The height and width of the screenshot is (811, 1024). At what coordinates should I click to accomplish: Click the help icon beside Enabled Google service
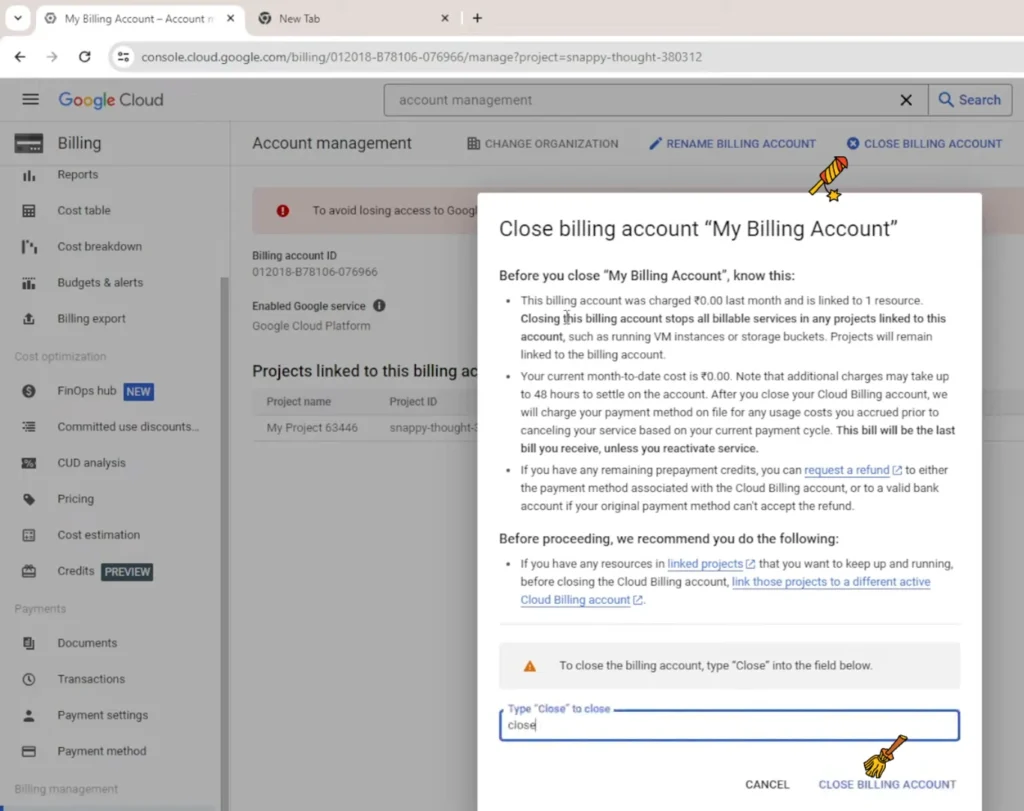point(379,306)
